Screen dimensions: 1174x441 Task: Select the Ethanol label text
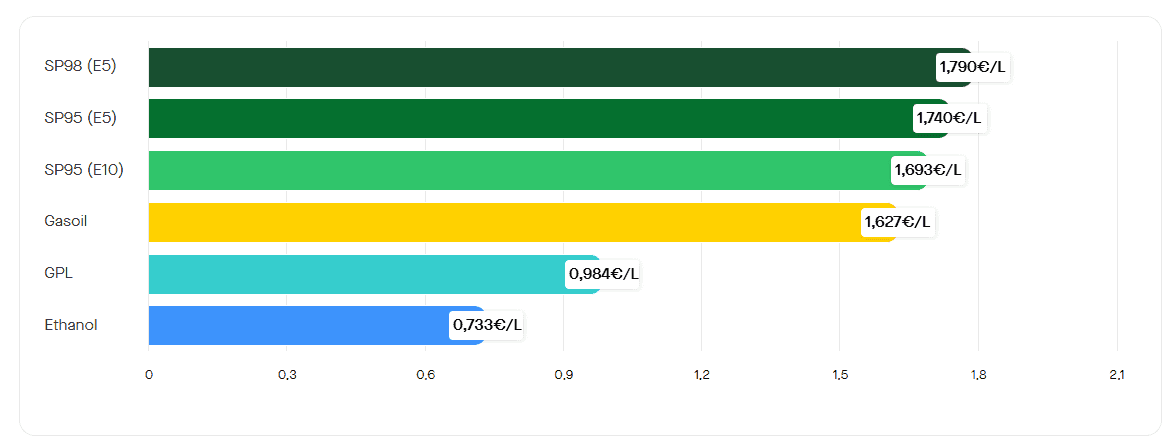pyautogui.click(x=71, y=325)
